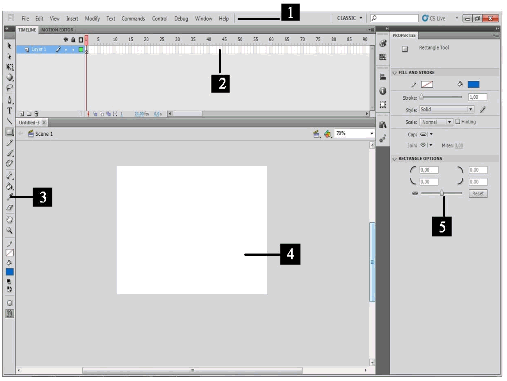The height and width of the screenshot is (381, 507).
Task: Open the Style dropdown showing Solid
Action: click(446, 109)
